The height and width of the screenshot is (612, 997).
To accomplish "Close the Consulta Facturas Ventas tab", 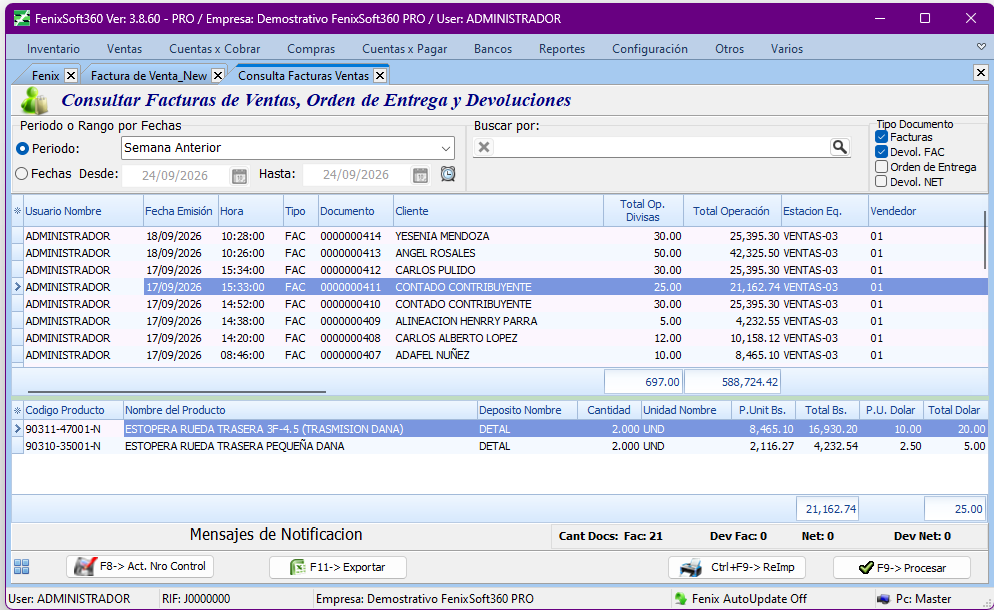I will pos(380,76).
